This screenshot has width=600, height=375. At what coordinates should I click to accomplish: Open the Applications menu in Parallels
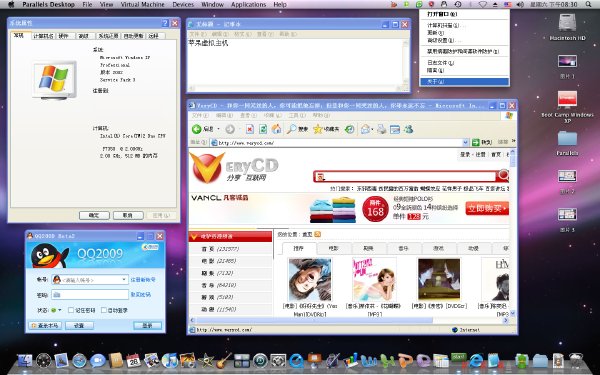point(248,5)
